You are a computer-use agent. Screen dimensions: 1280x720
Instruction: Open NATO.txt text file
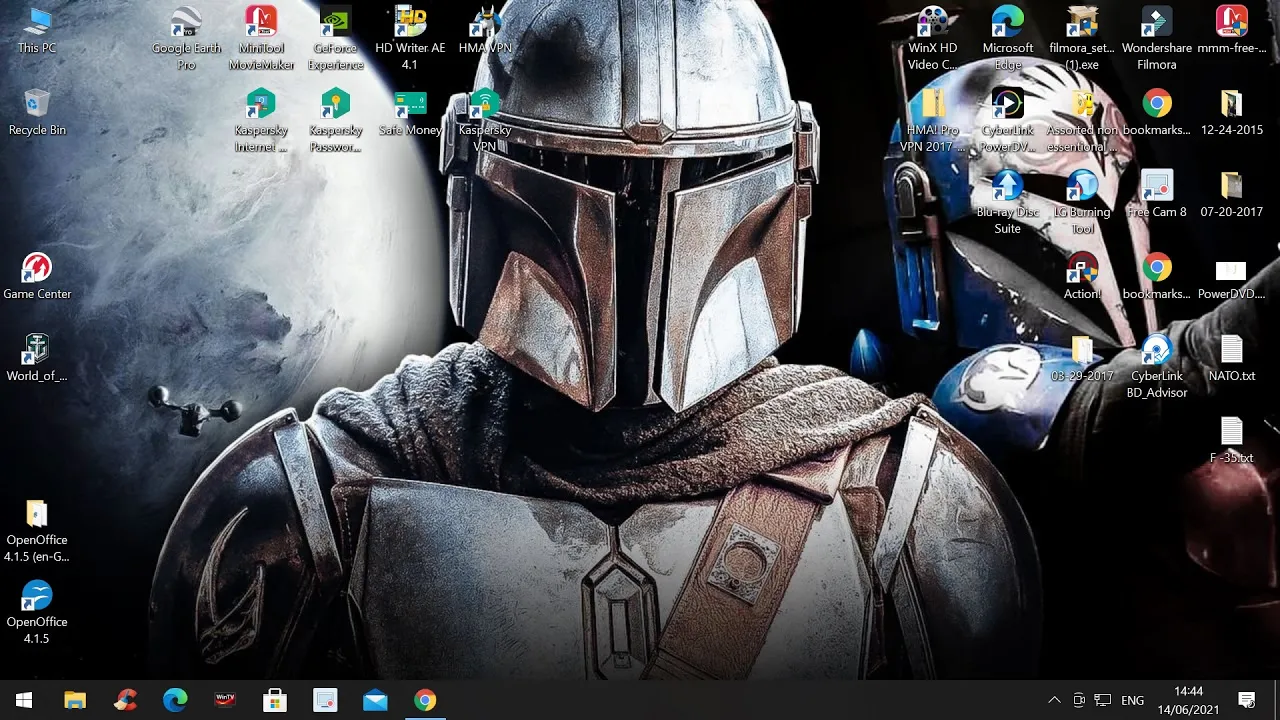pos(1231,358)
